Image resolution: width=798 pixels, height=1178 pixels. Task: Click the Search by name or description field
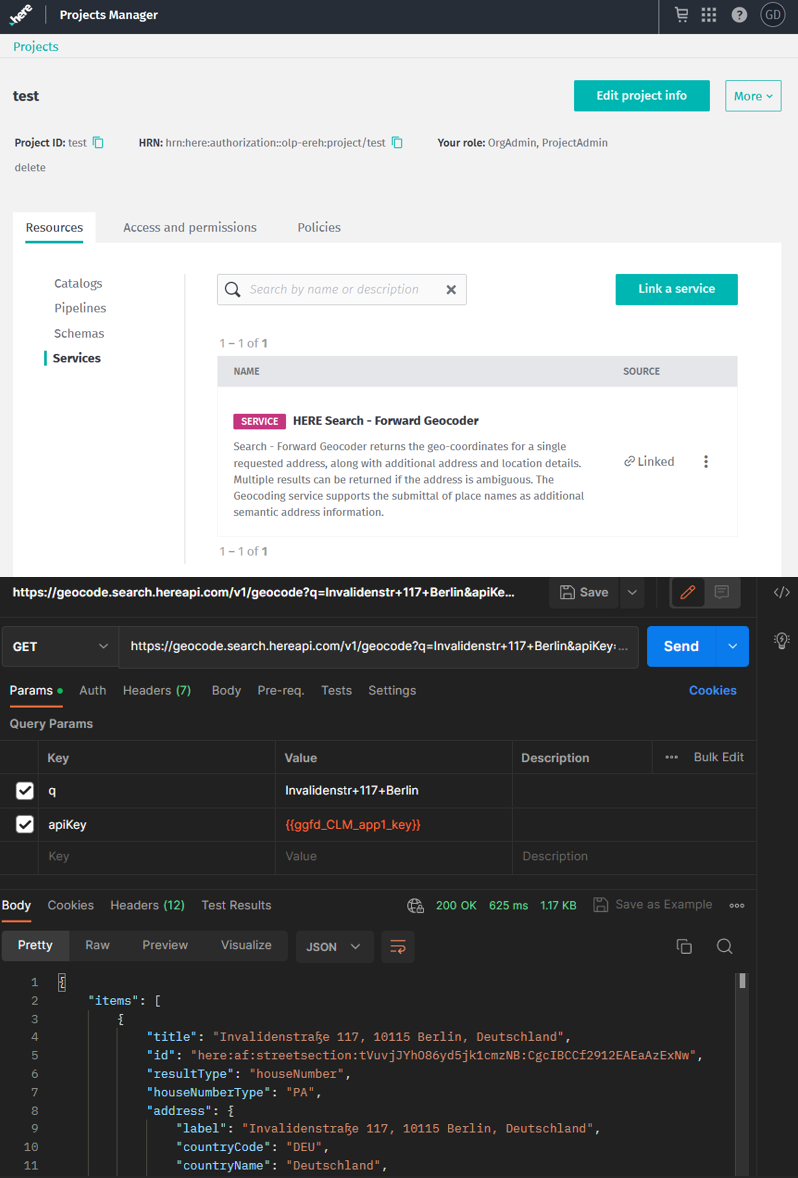point(342,289)
